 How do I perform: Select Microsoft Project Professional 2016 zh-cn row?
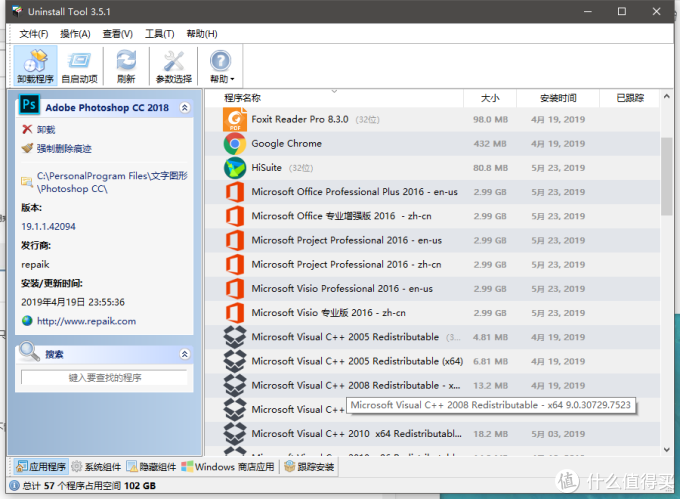pos(432,264)
